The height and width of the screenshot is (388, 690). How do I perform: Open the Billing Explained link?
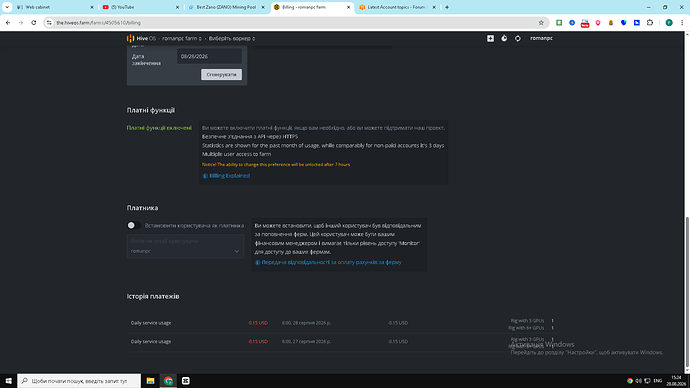(x=229, y=176)
